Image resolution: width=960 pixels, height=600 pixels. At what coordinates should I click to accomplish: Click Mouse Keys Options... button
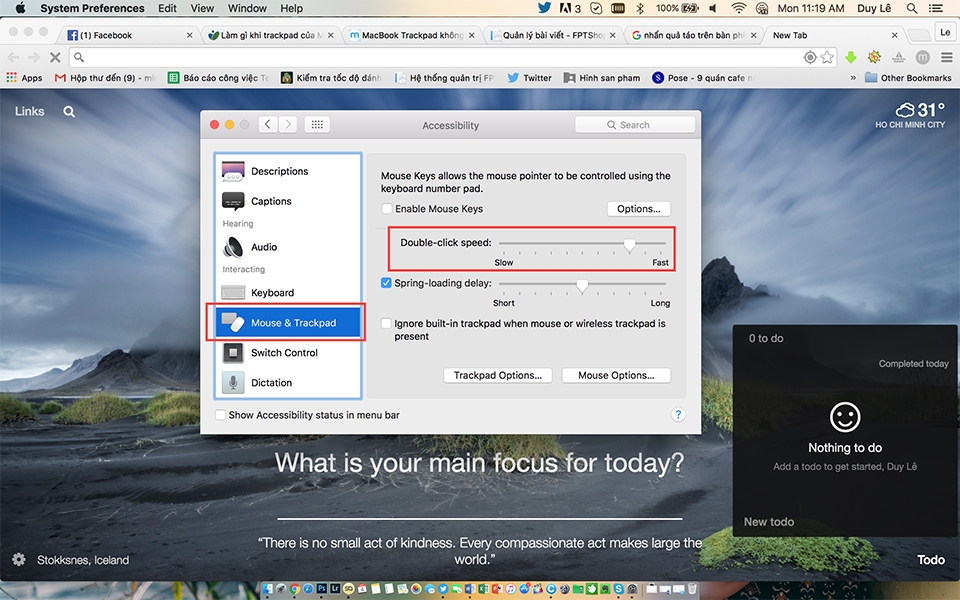click(639, 209)
